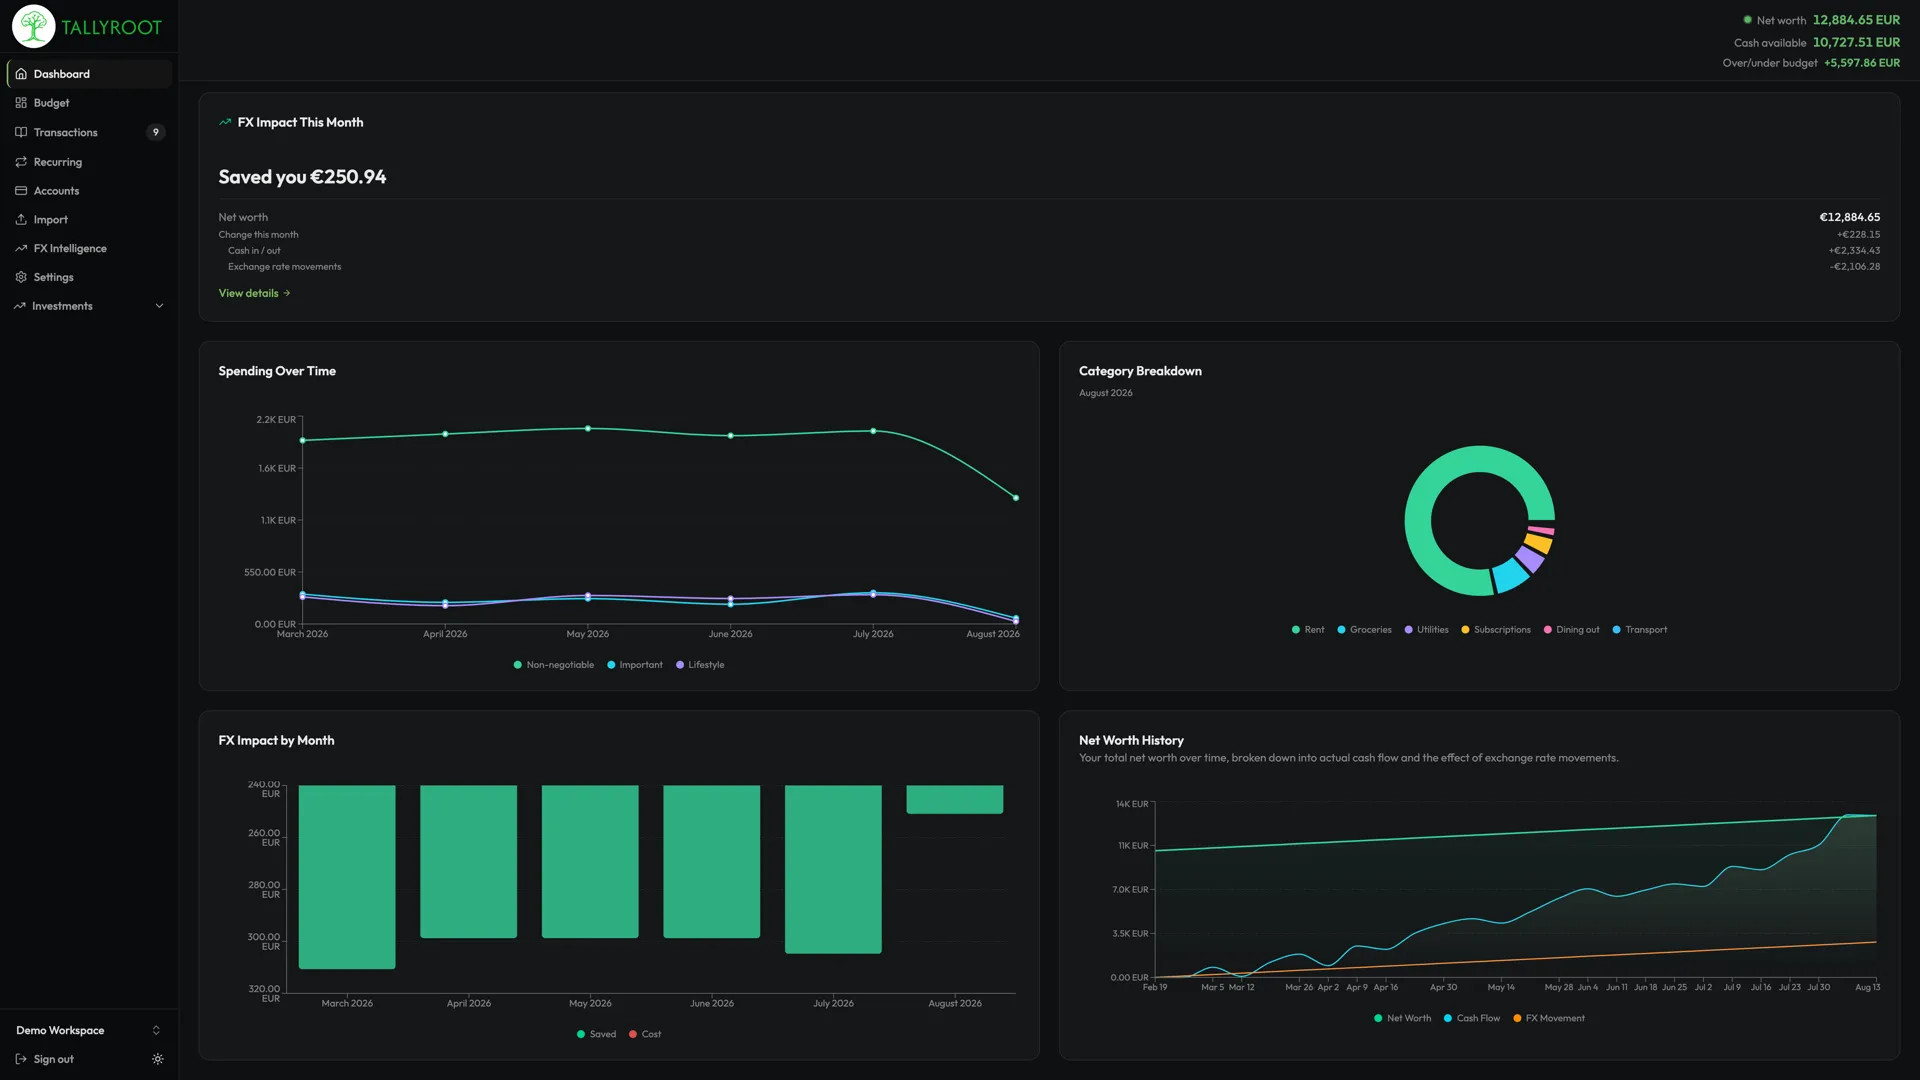
Task: Select the Demo Workspace label
Action: [60, 1030]
